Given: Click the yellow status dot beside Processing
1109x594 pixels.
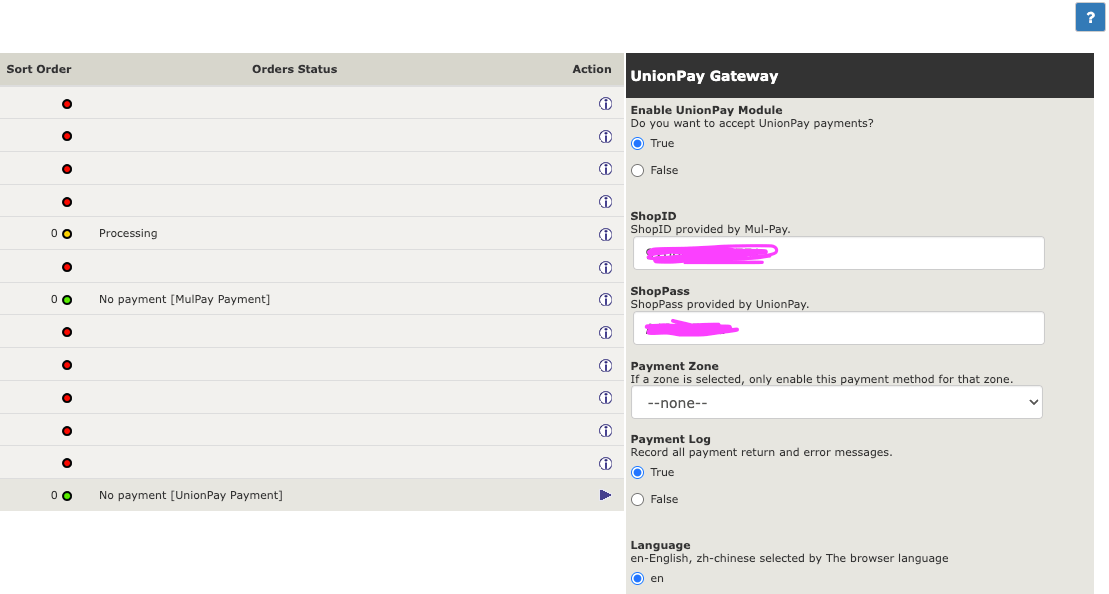Looking at the screenshot, I should click(67, 234).
